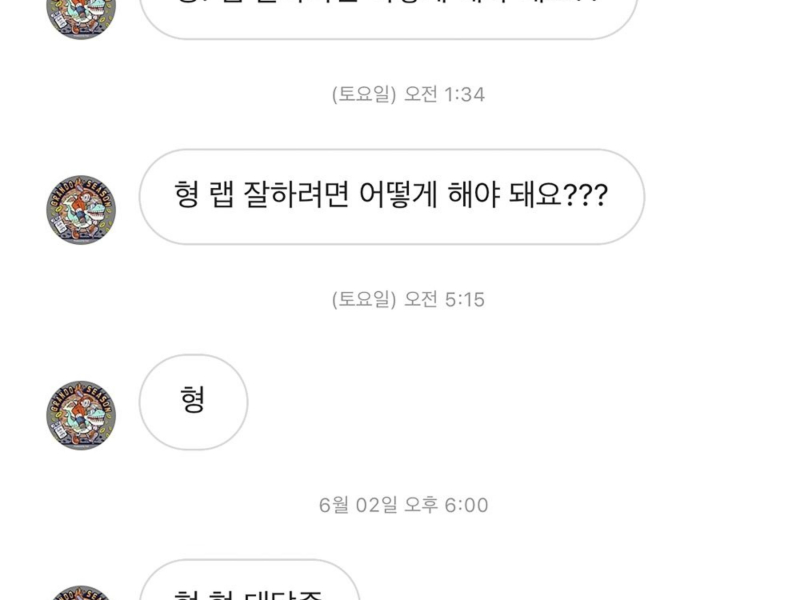
Task: Tap the avatar next to the single 형 message
Action: (81, 415)
